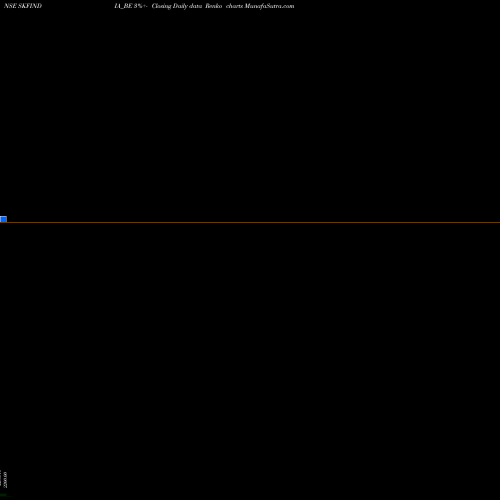Click the blue Renko brick on the chart

tap(3, 219)
